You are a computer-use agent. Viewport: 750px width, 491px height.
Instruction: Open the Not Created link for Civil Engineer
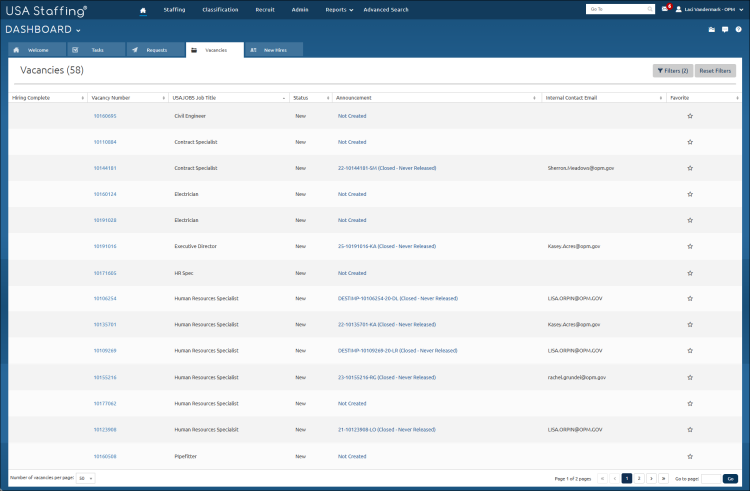352,116
